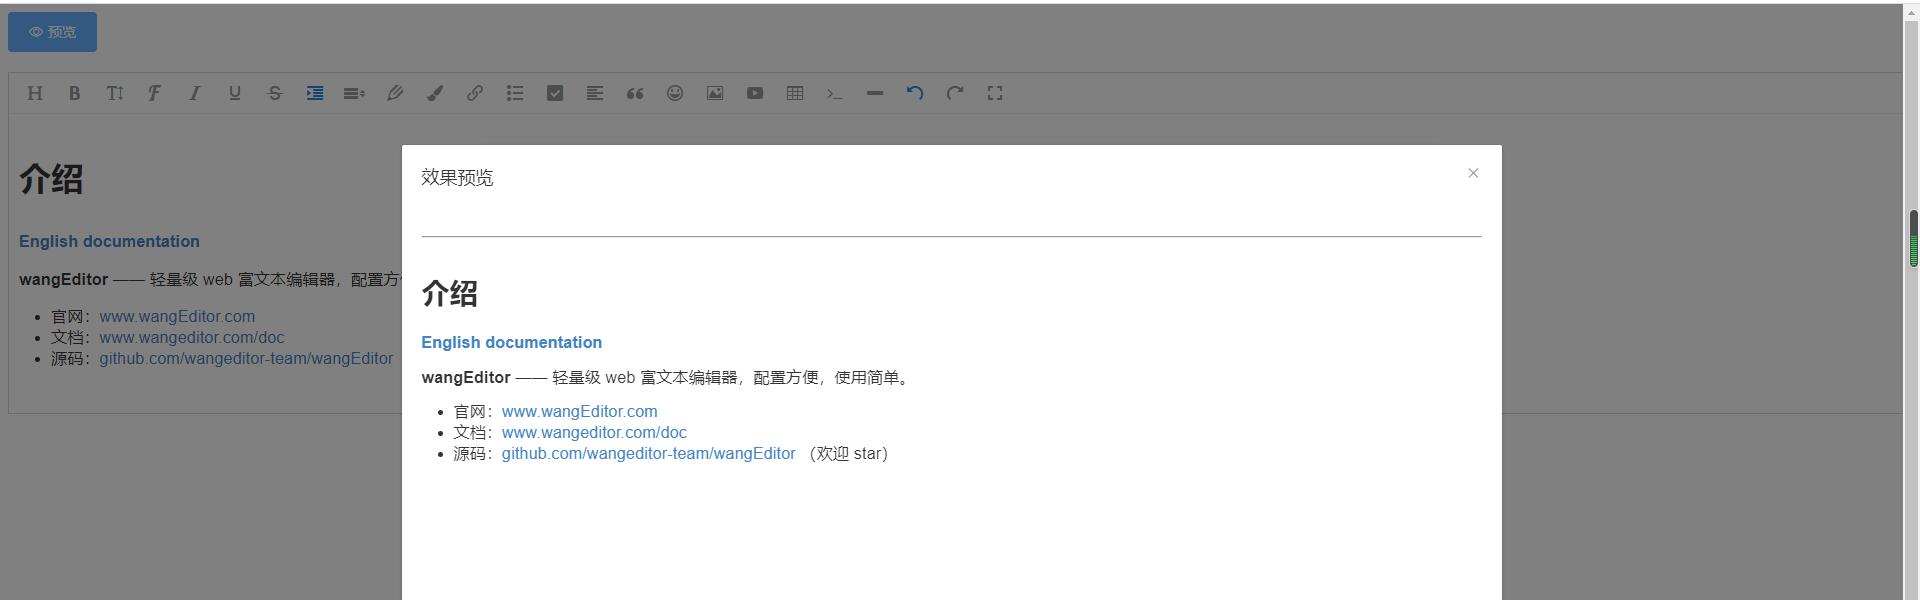Open English documentation link in preview dialog
This screenshot has height=600, width=1920.
click(511, 342)
